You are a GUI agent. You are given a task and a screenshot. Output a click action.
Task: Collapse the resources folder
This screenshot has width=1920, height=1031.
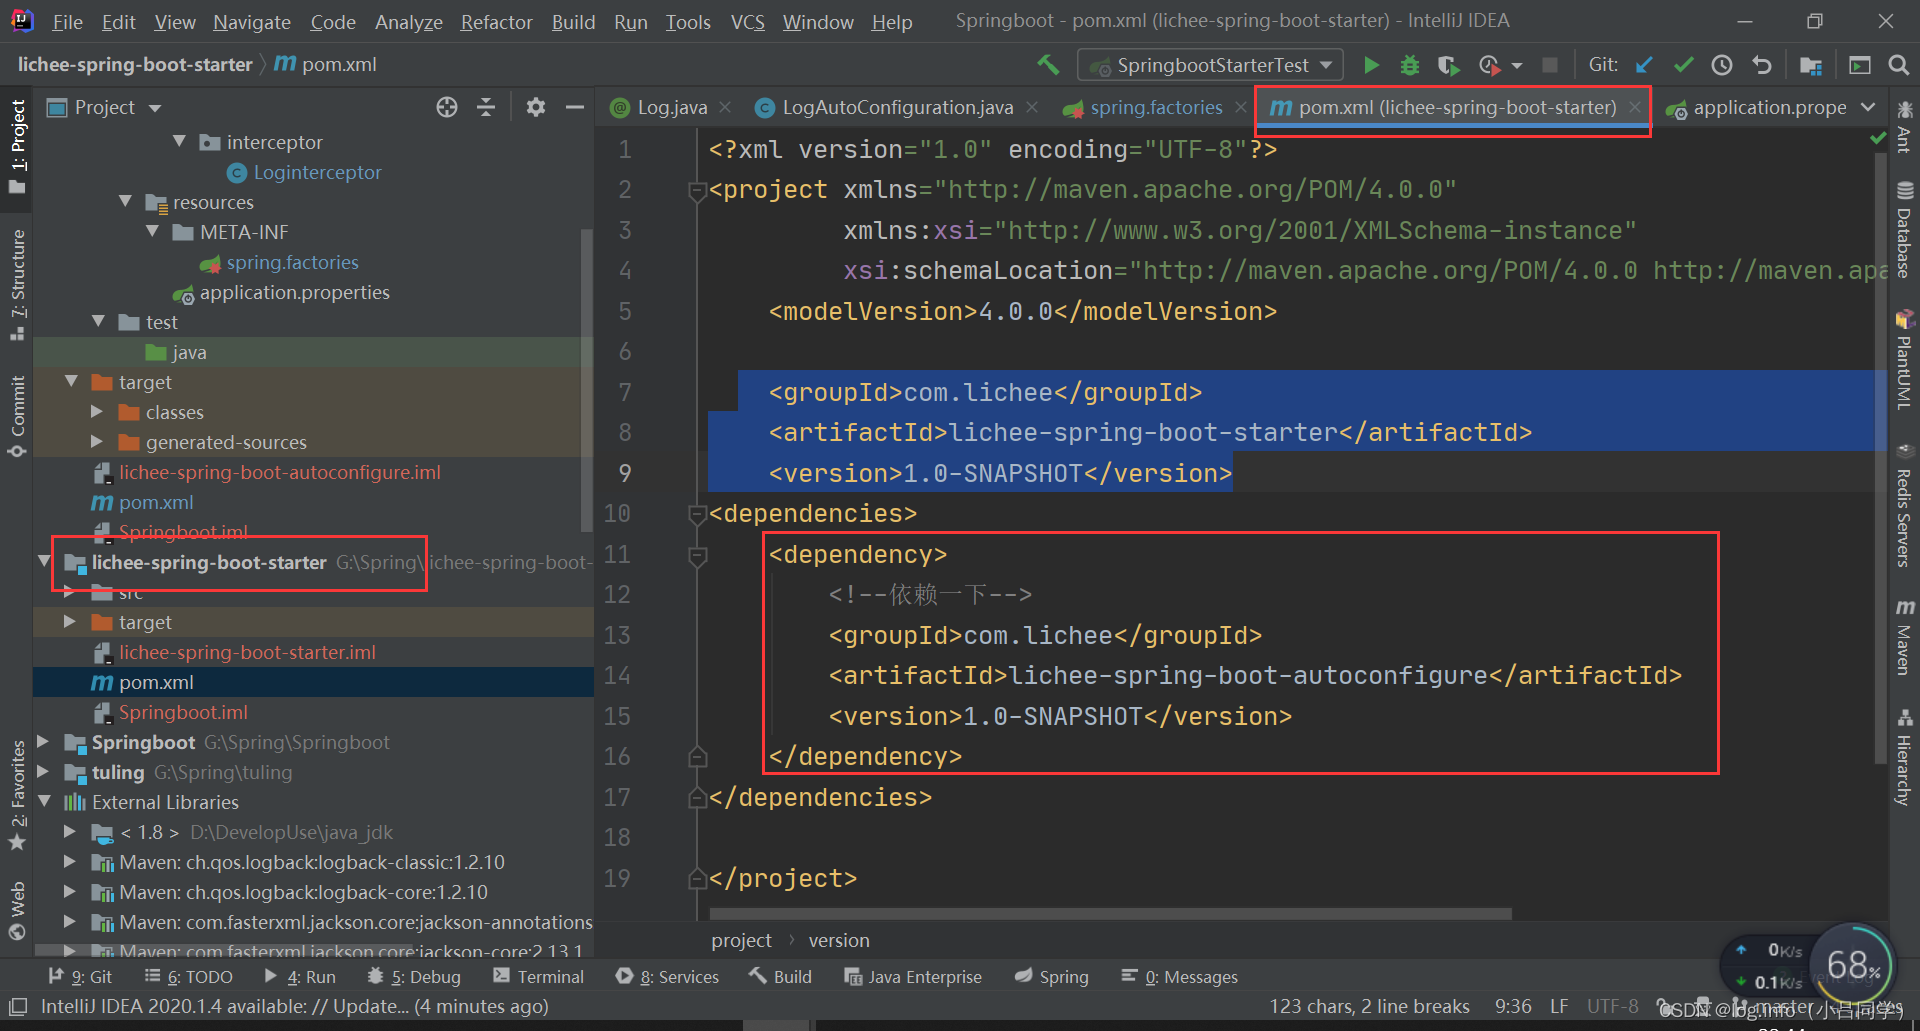coord(125,202)
